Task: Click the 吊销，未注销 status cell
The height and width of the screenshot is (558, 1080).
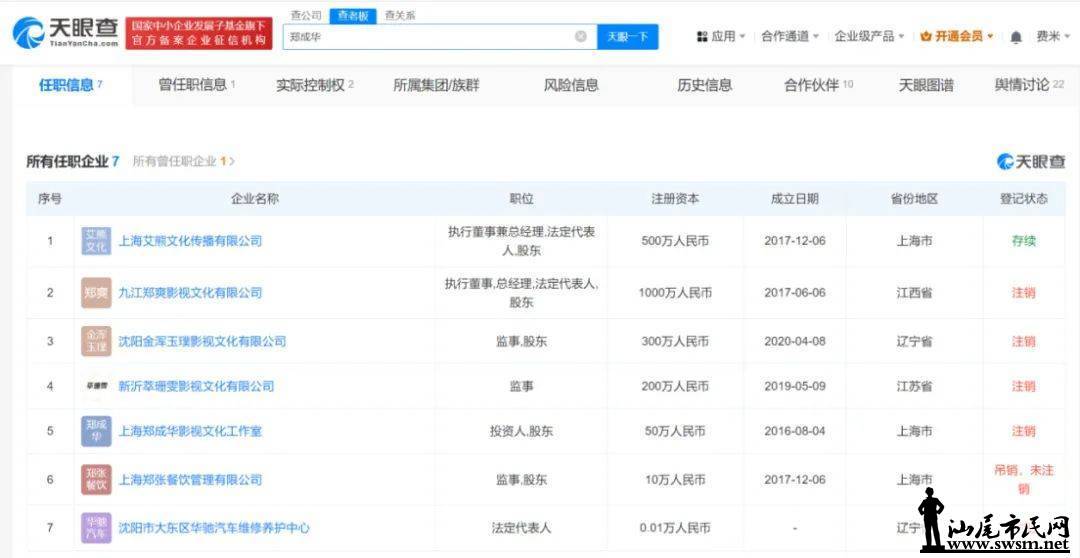Action: click(1024, 479)
